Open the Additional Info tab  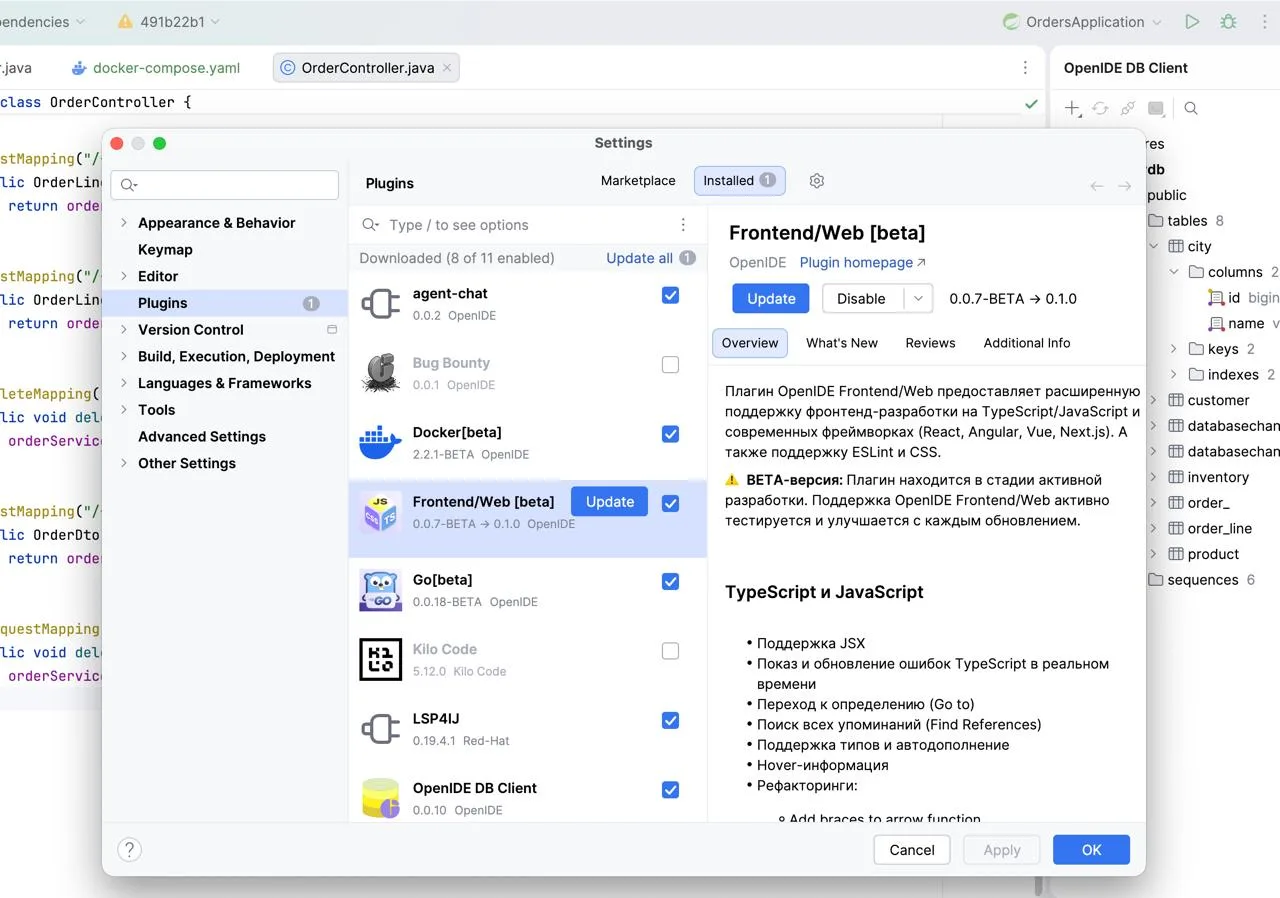[1027, 343]
